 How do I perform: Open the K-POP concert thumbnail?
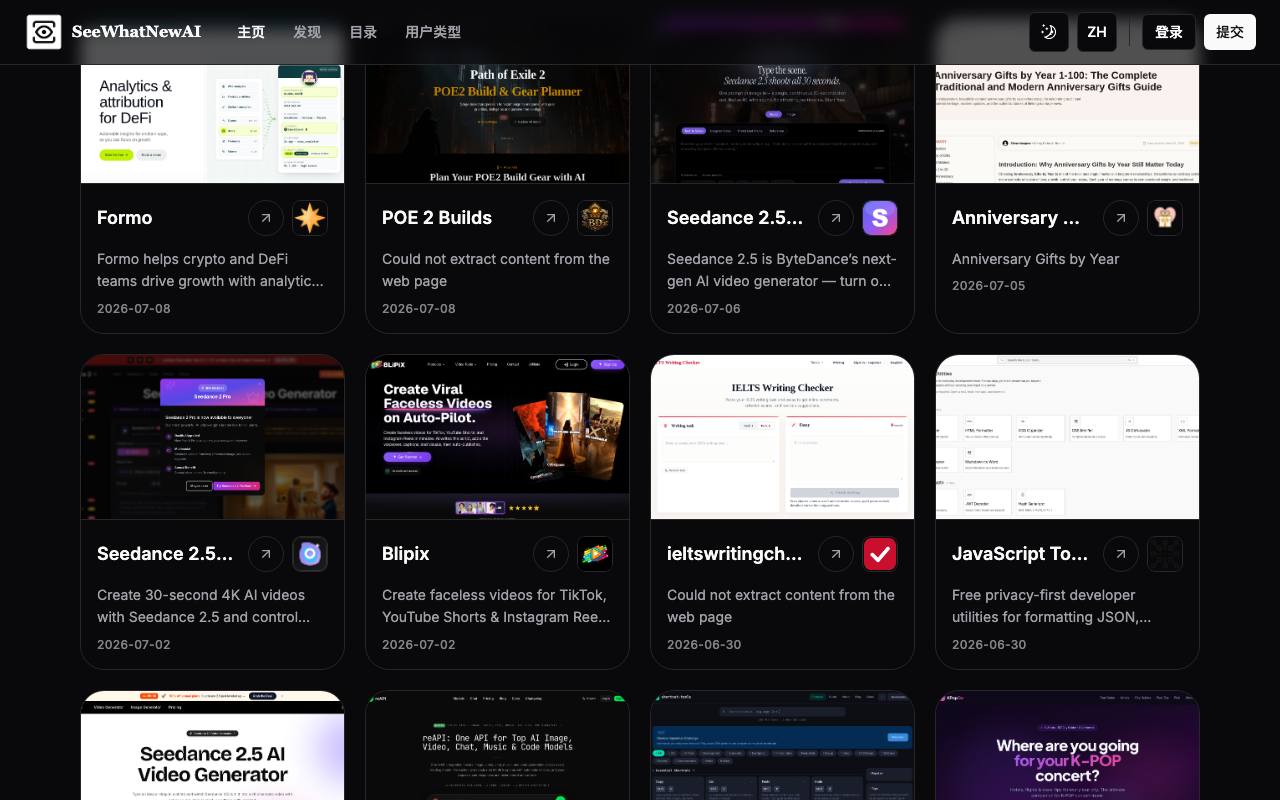pyautogui.click(x=1067, y=745)
